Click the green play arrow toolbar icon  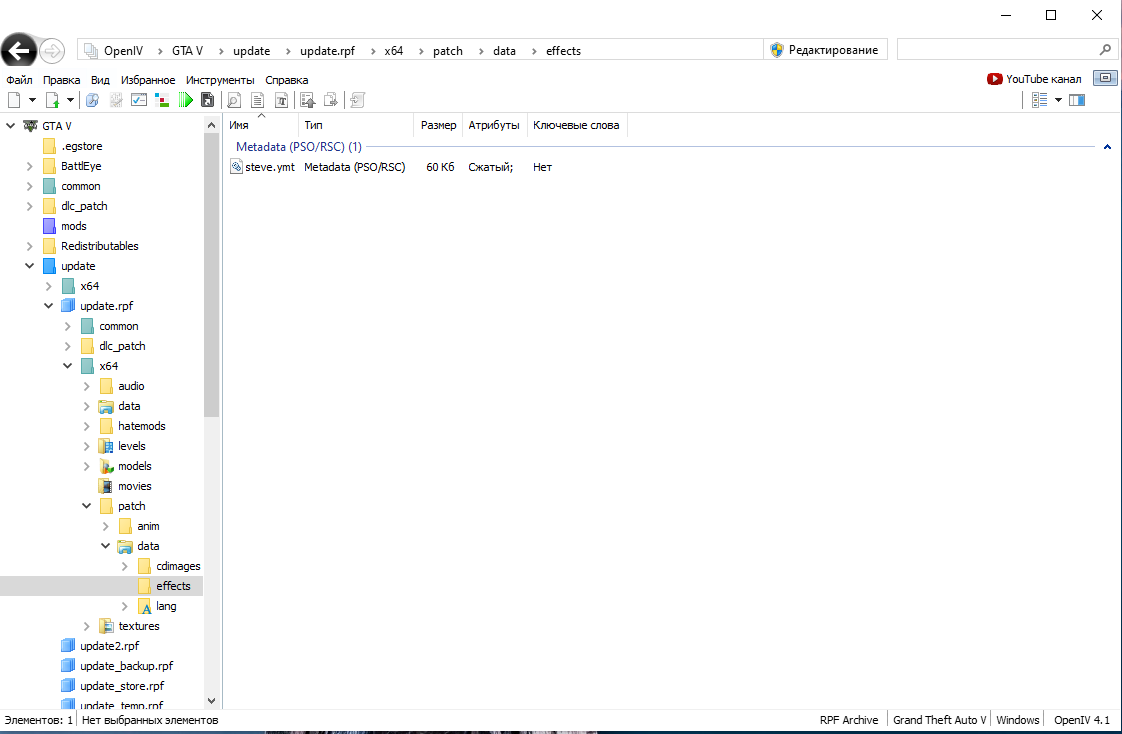(186, 100)
